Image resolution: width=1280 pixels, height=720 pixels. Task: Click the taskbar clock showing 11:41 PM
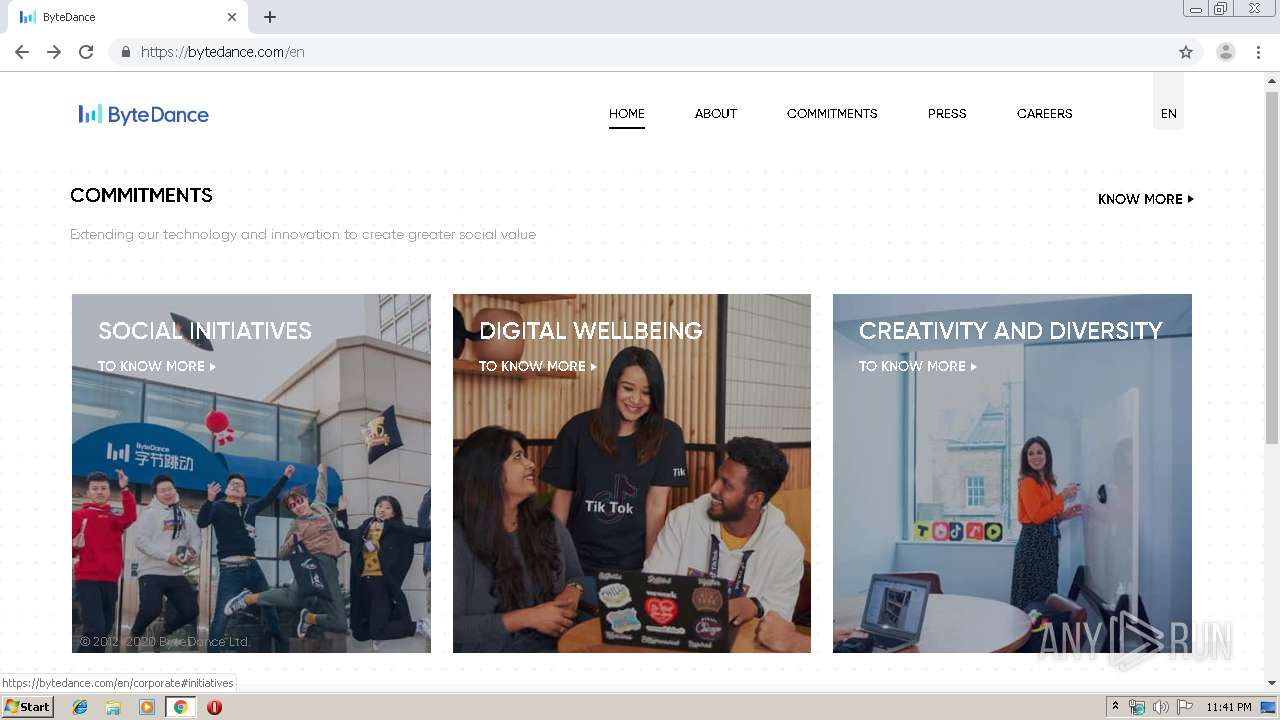1228,707
